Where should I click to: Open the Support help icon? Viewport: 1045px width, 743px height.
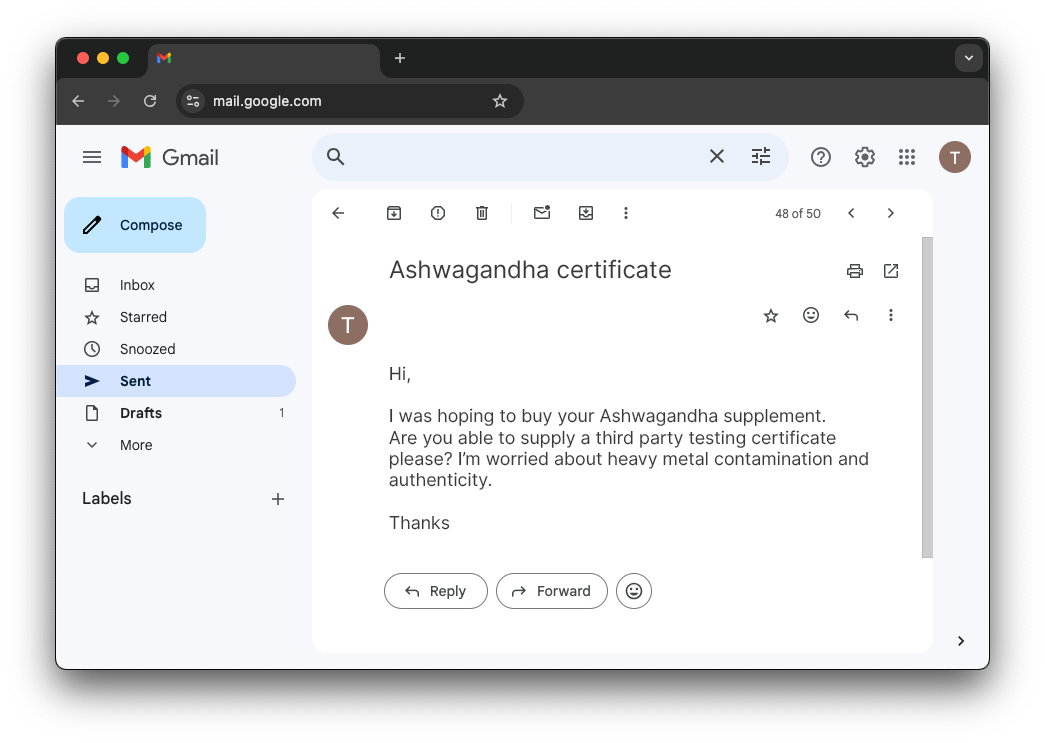pos(820,157)
